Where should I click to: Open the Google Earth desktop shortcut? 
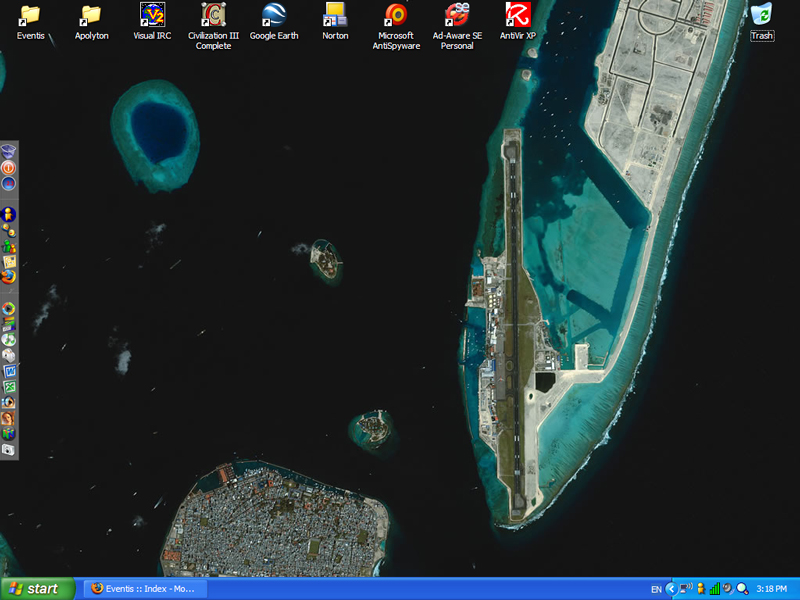click(x=273, y=15)
